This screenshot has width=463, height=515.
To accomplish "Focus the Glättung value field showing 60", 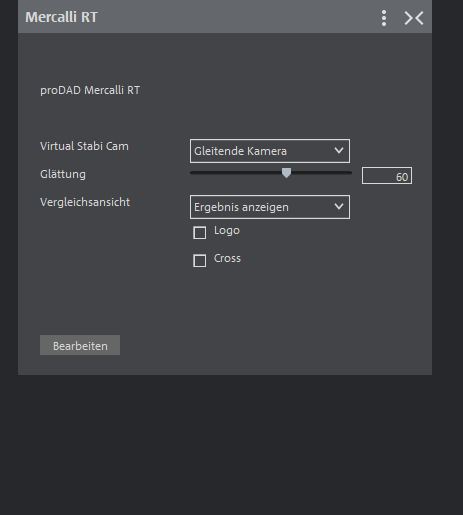I will (387, 176).
